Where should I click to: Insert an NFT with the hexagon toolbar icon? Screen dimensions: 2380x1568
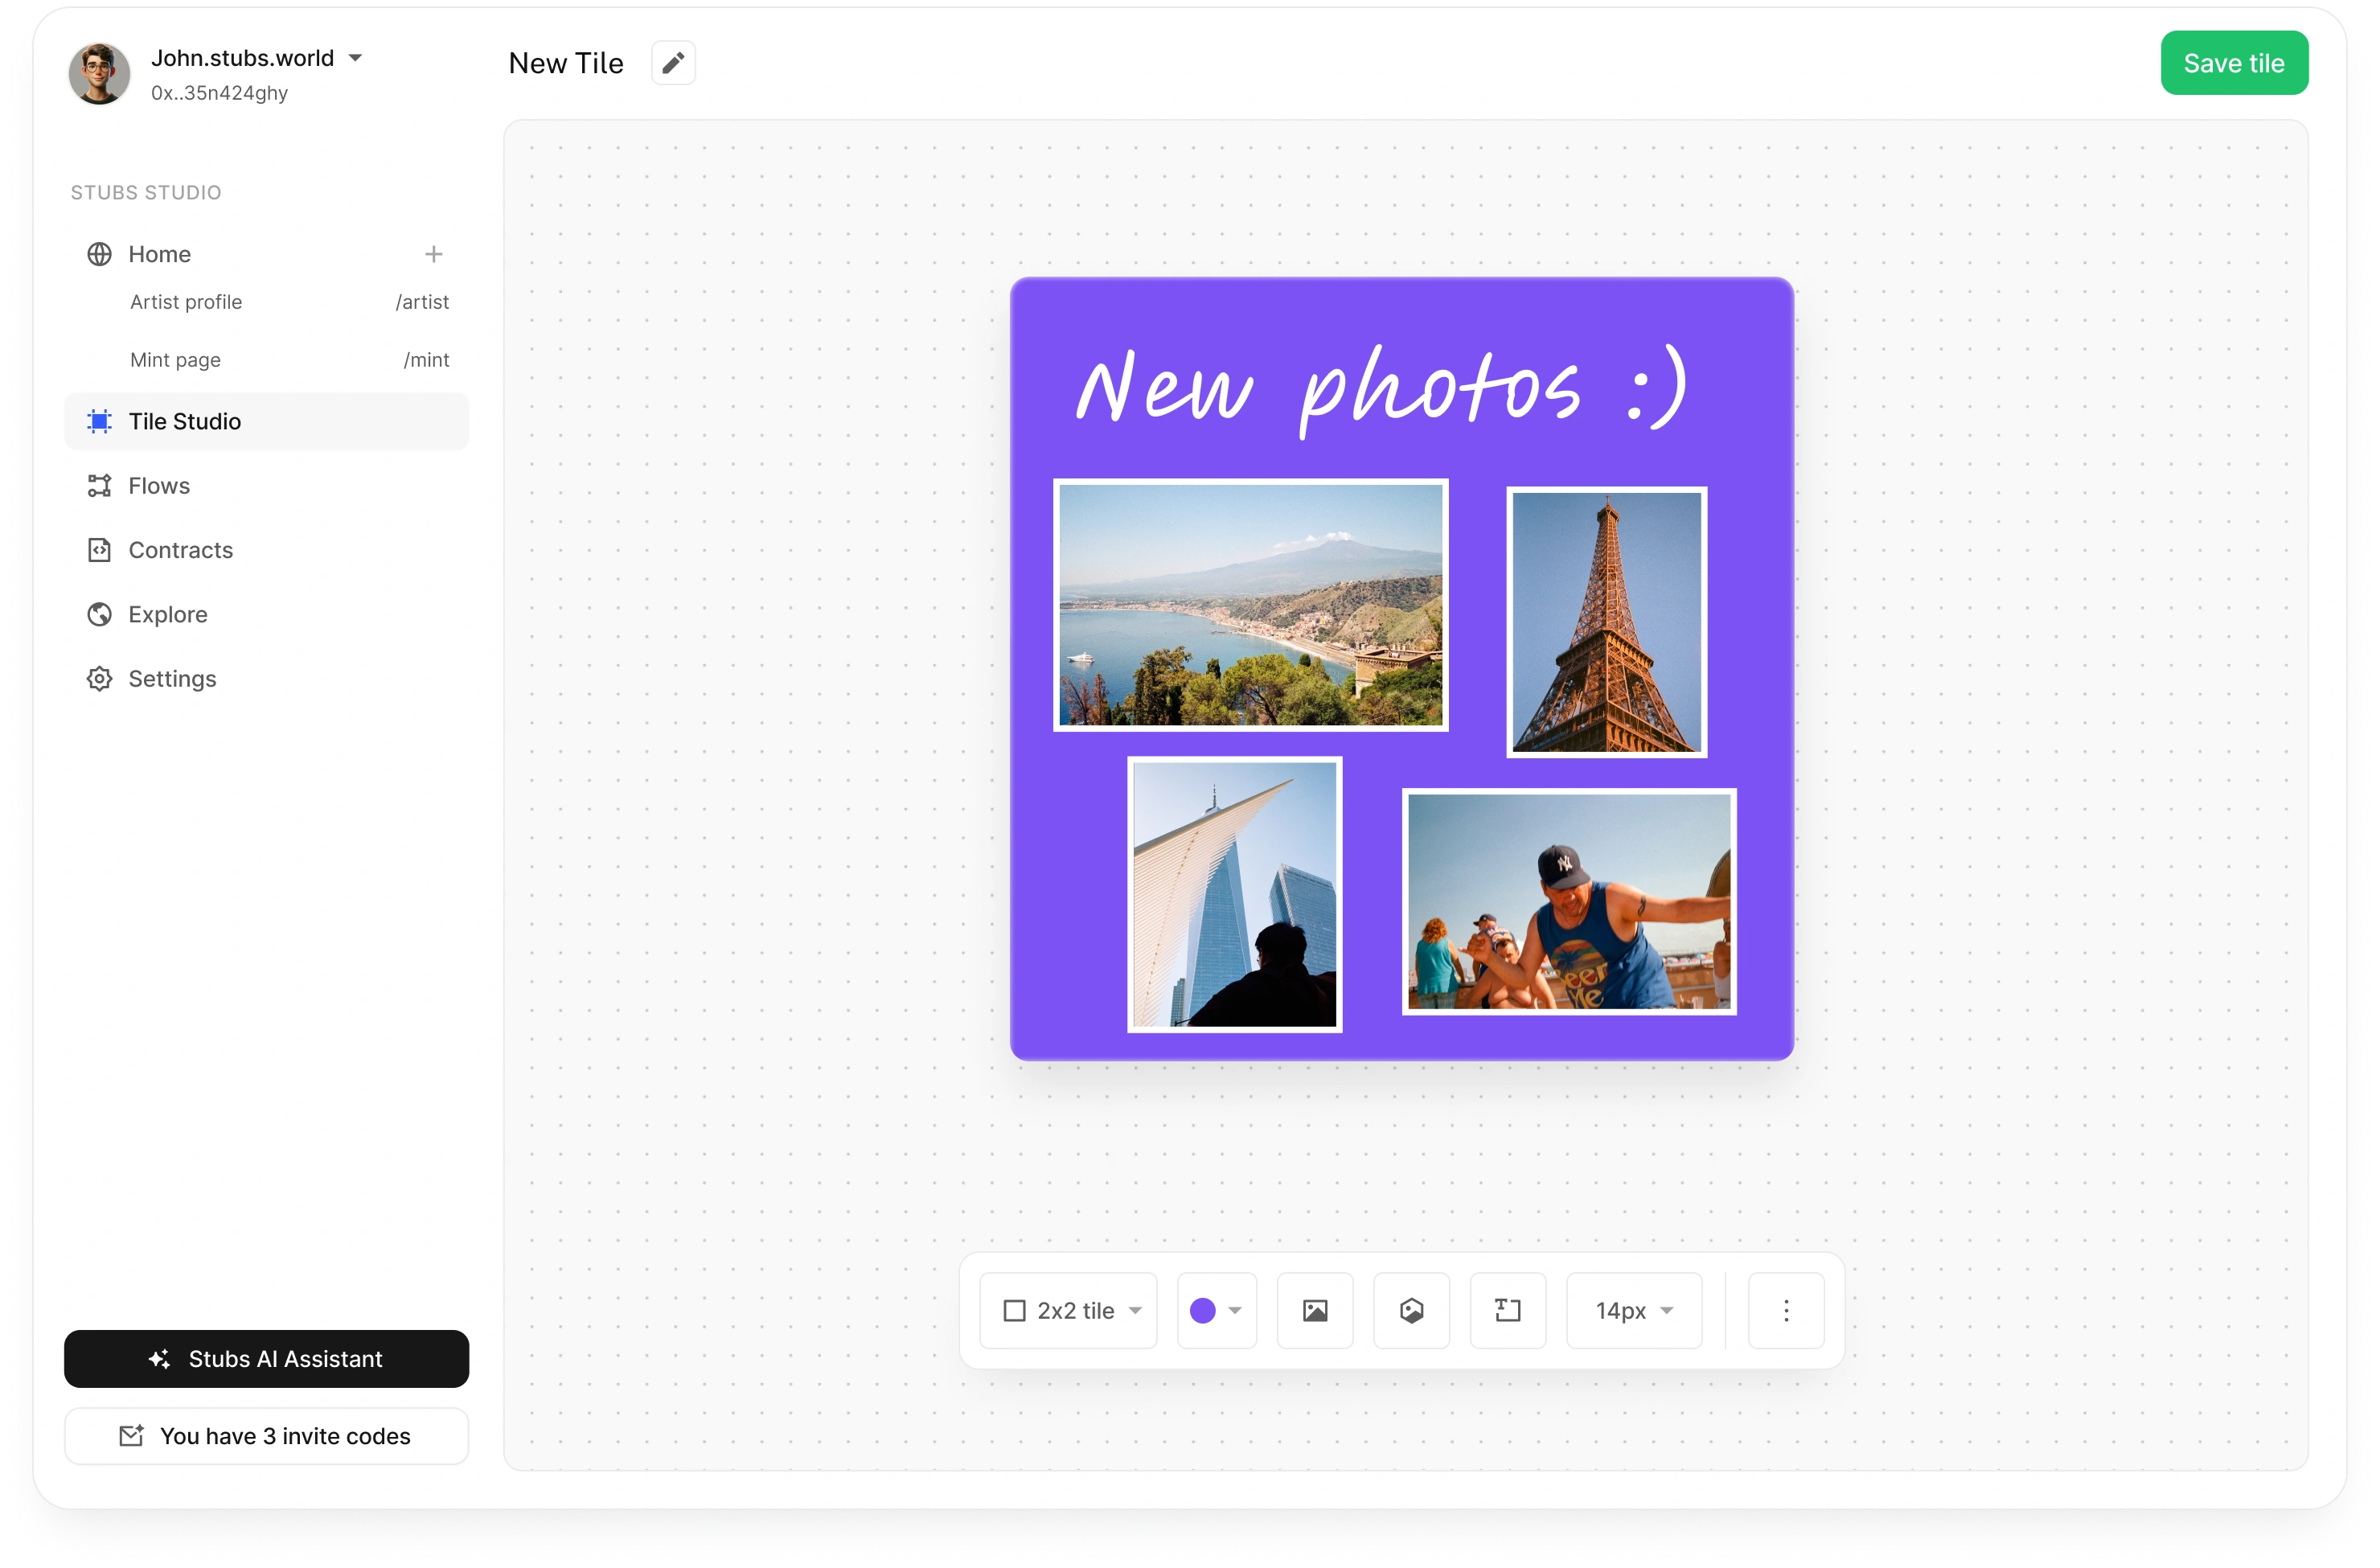(x=1411, y=1310)
